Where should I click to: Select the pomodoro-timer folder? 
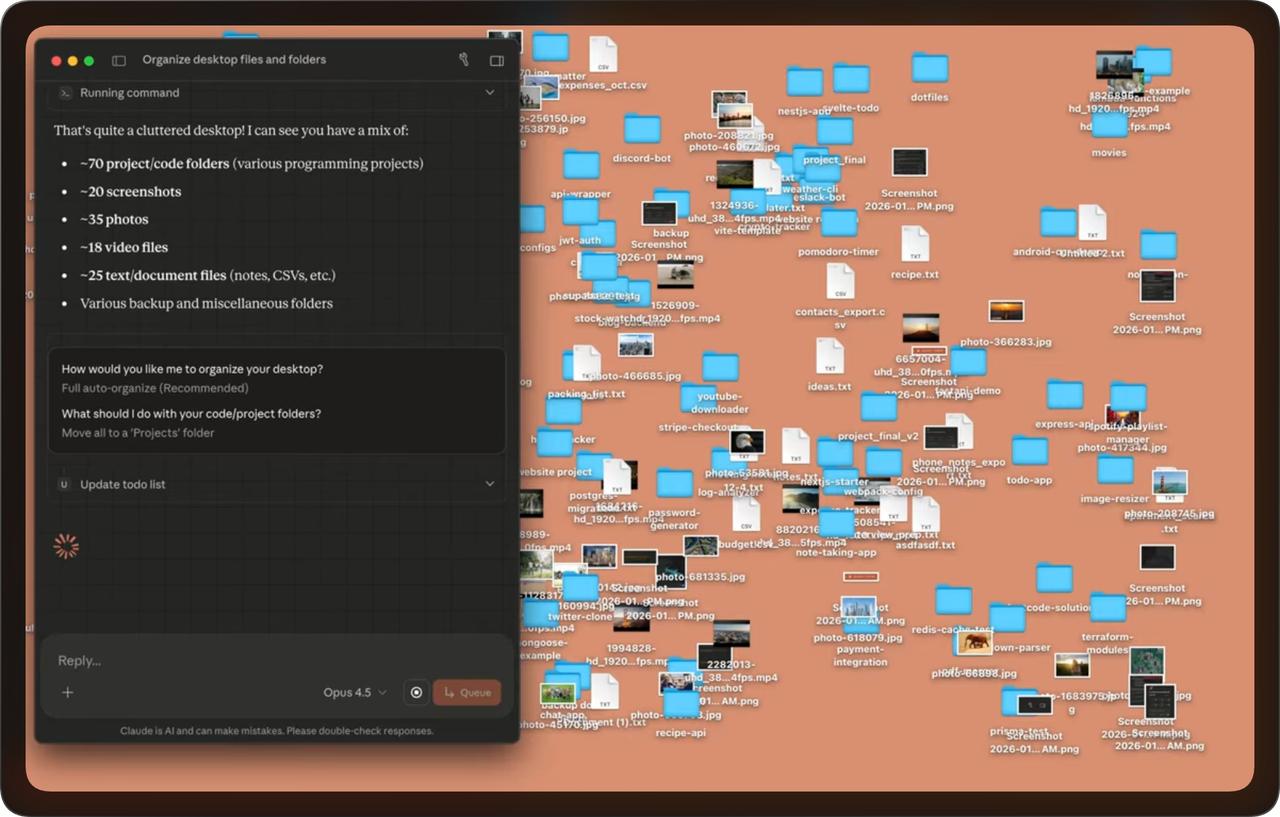(838, 224)
